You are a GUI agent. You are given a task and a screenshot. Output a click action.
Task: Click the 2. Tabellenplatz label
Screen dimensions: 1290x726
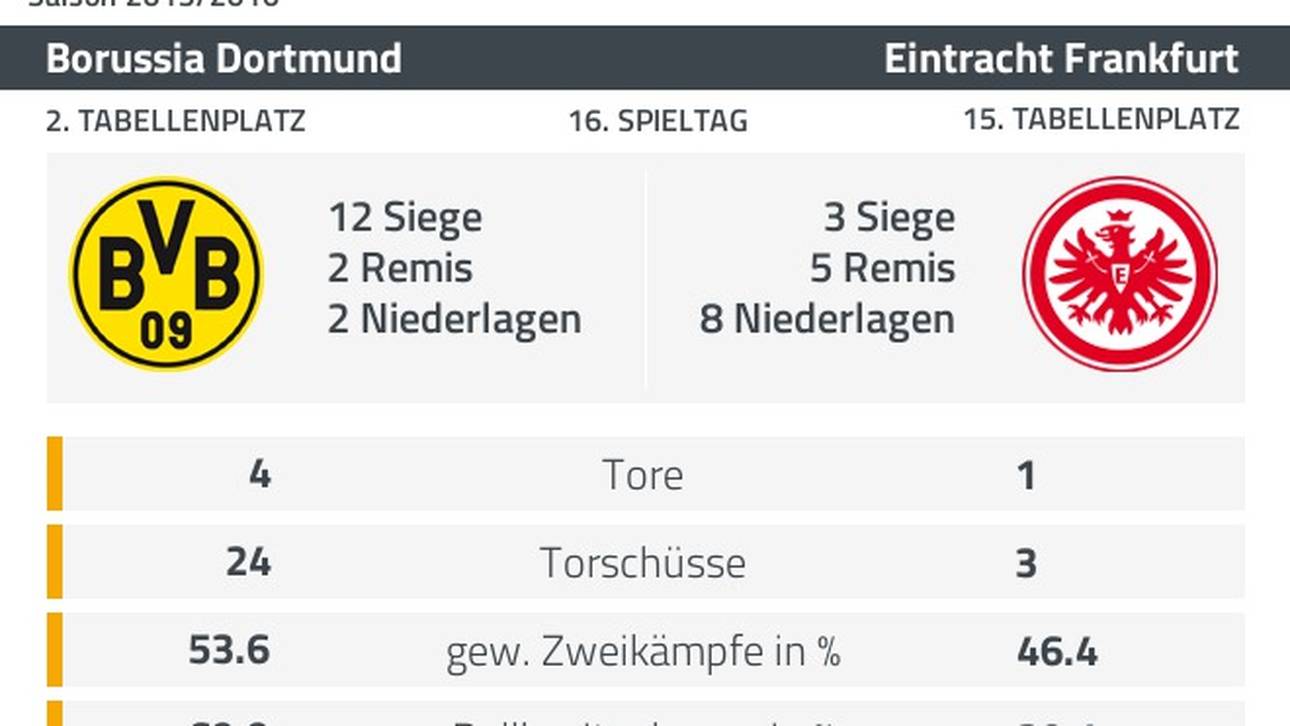(x=176, y=121)
